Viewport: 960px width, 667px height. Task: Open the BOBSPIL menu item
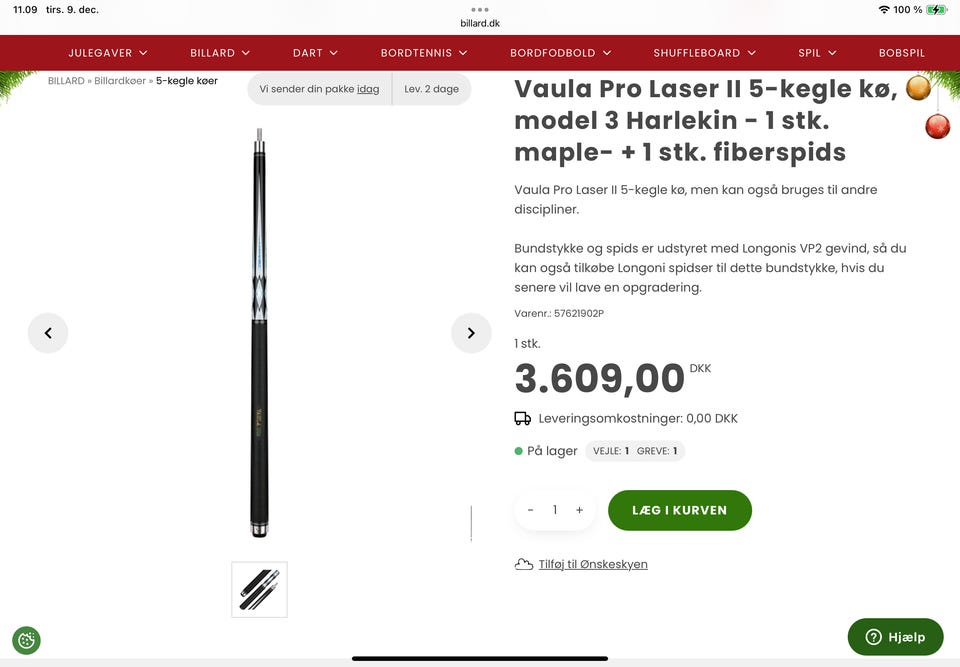point(901,53)
